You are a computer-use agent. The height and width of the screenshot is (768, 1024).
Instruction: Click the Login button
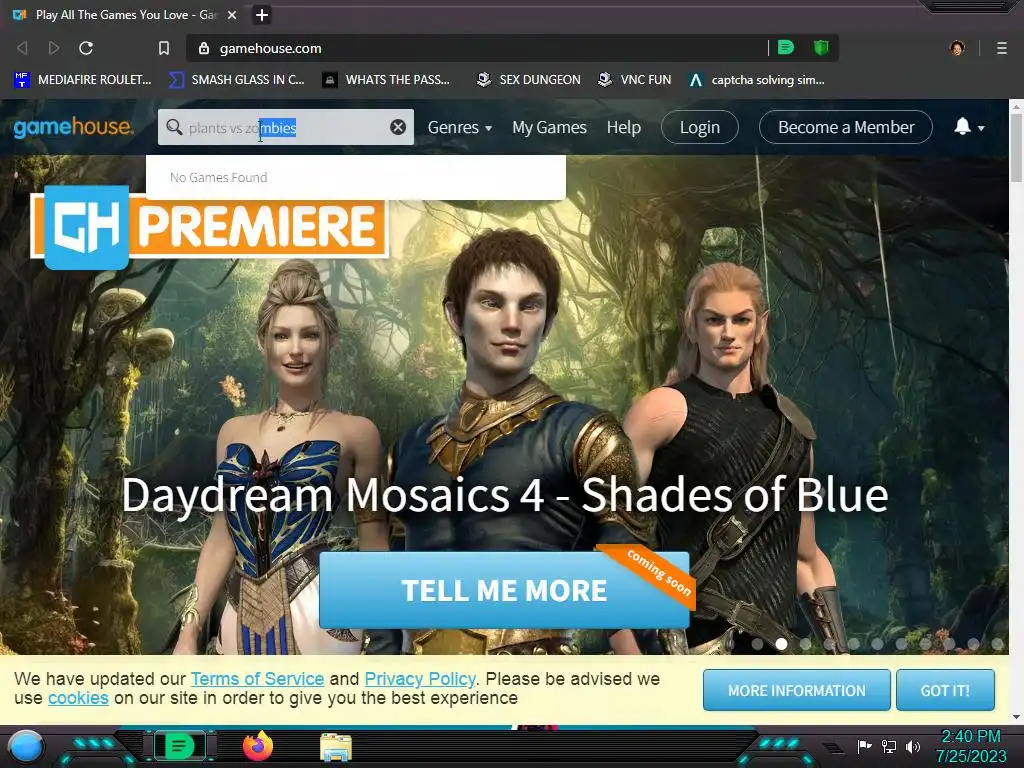(x=699, y=127)
